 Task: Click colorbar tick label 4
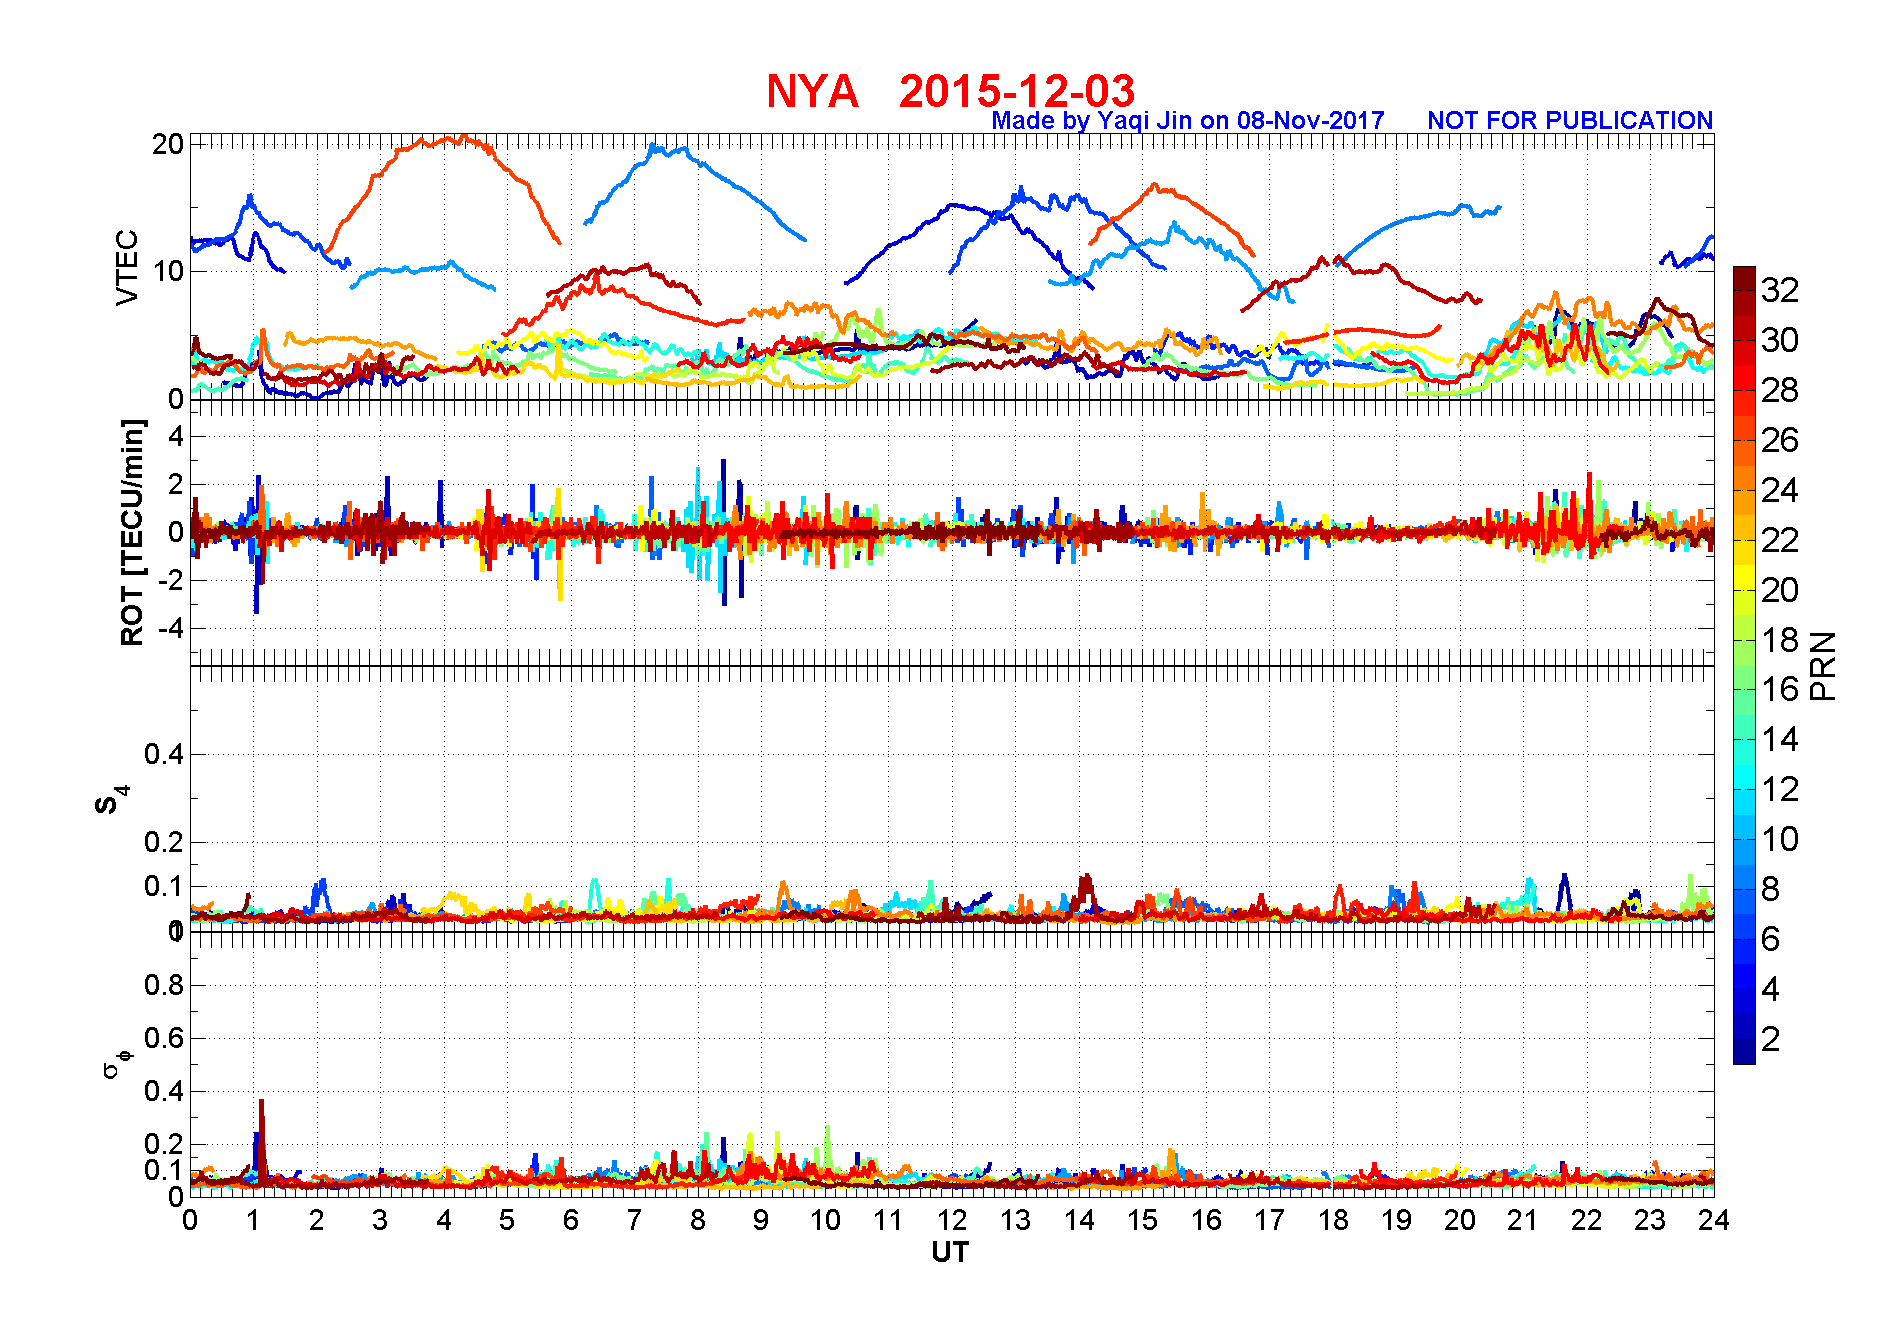[1771, 989]
